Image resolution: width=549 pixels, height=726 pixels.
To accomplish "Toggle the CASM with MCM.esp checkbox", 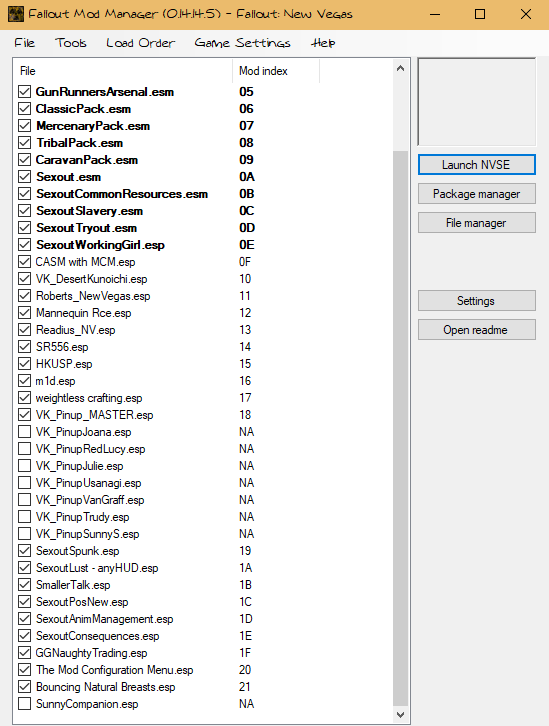I will click(24, 262).
